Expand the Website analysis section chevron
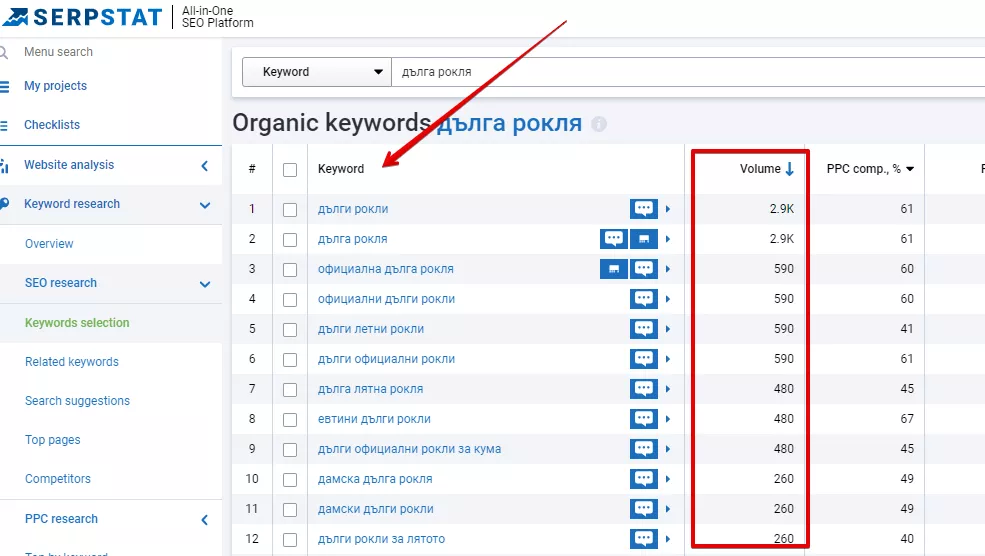The width and height of the screenshot is (985, 556). click(204, 166)
